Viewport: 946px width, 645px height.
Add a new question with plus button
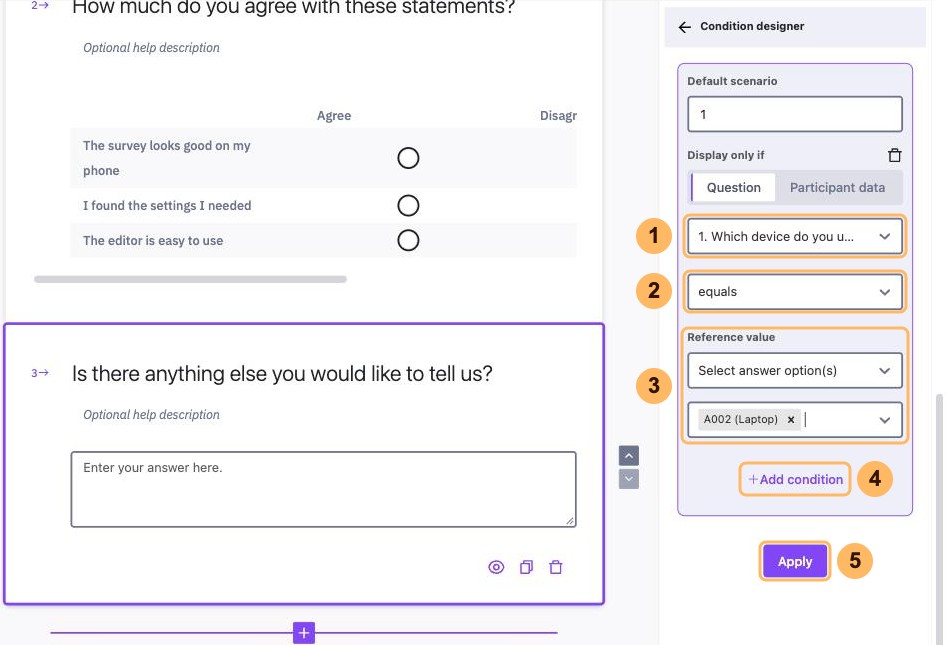point(304,633)
